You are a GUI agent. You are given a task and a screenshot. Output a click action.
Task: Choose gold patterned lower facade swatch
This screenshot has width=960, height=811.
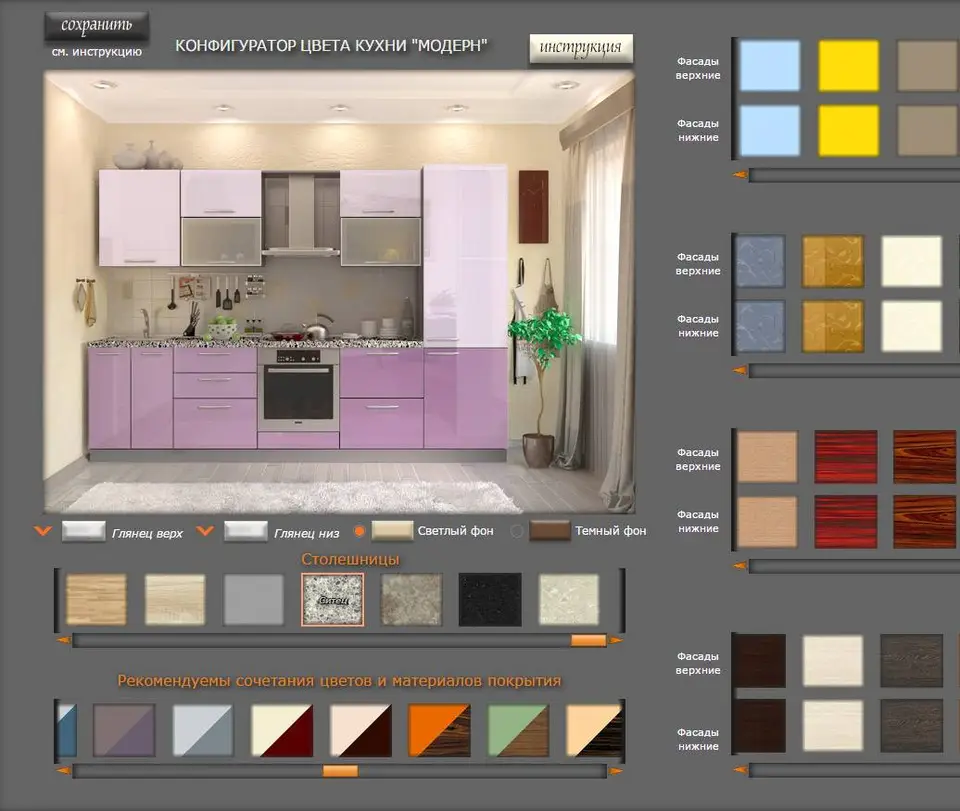click(833, 326)
